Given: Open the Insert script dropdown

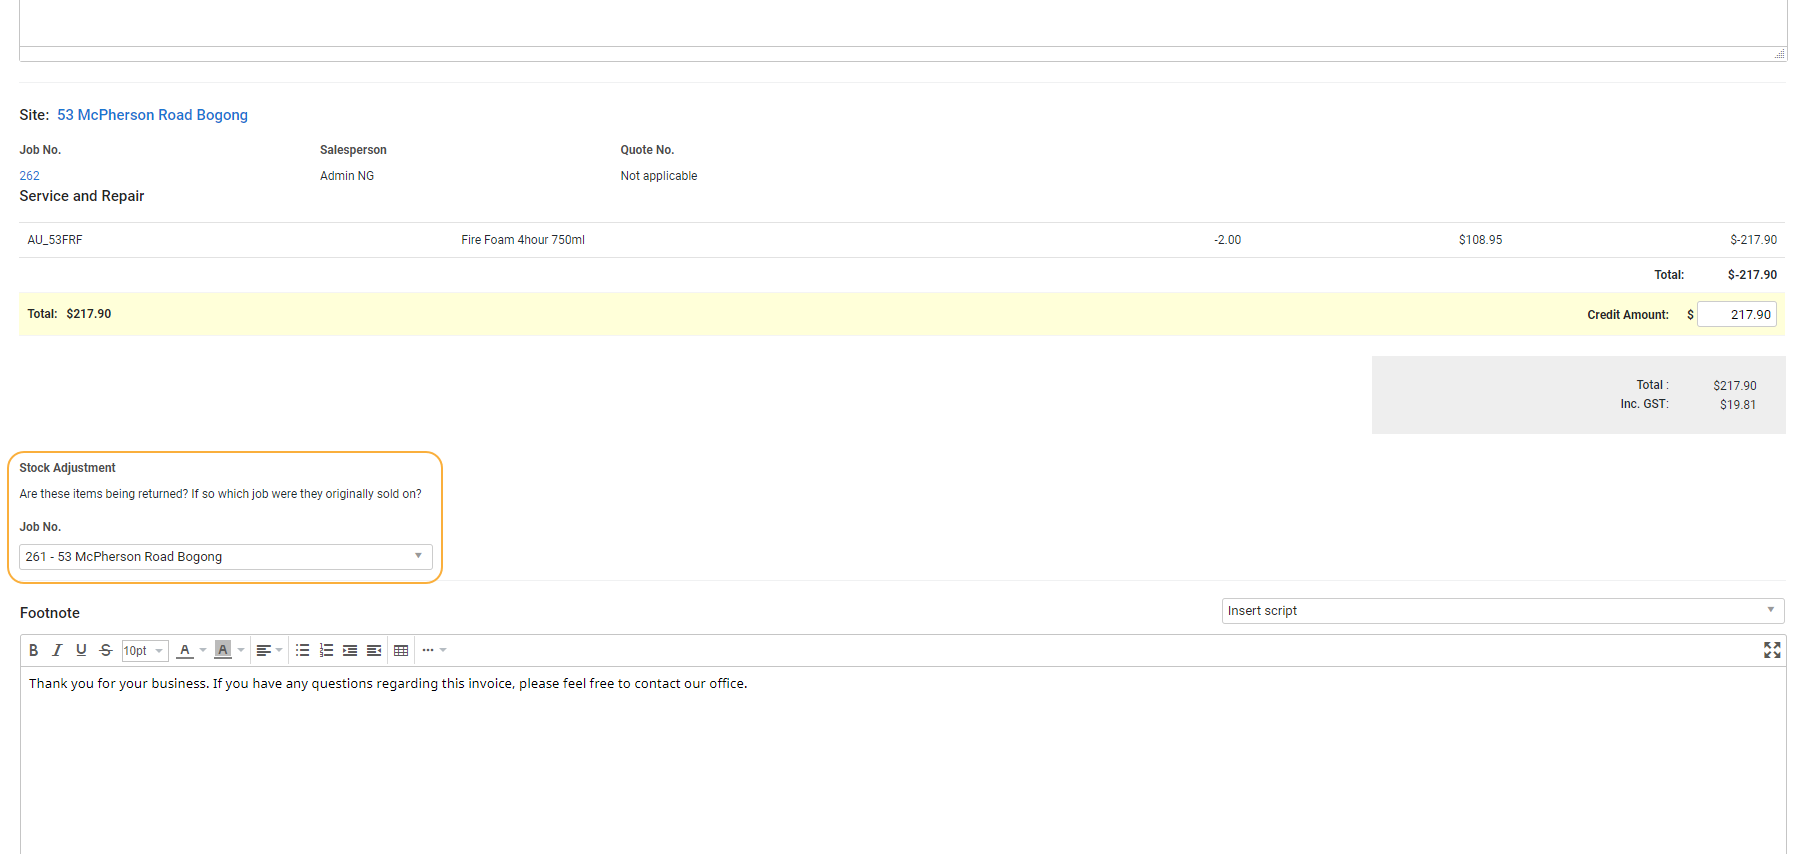Looking at the screenshot, I should pos(1502,611).
